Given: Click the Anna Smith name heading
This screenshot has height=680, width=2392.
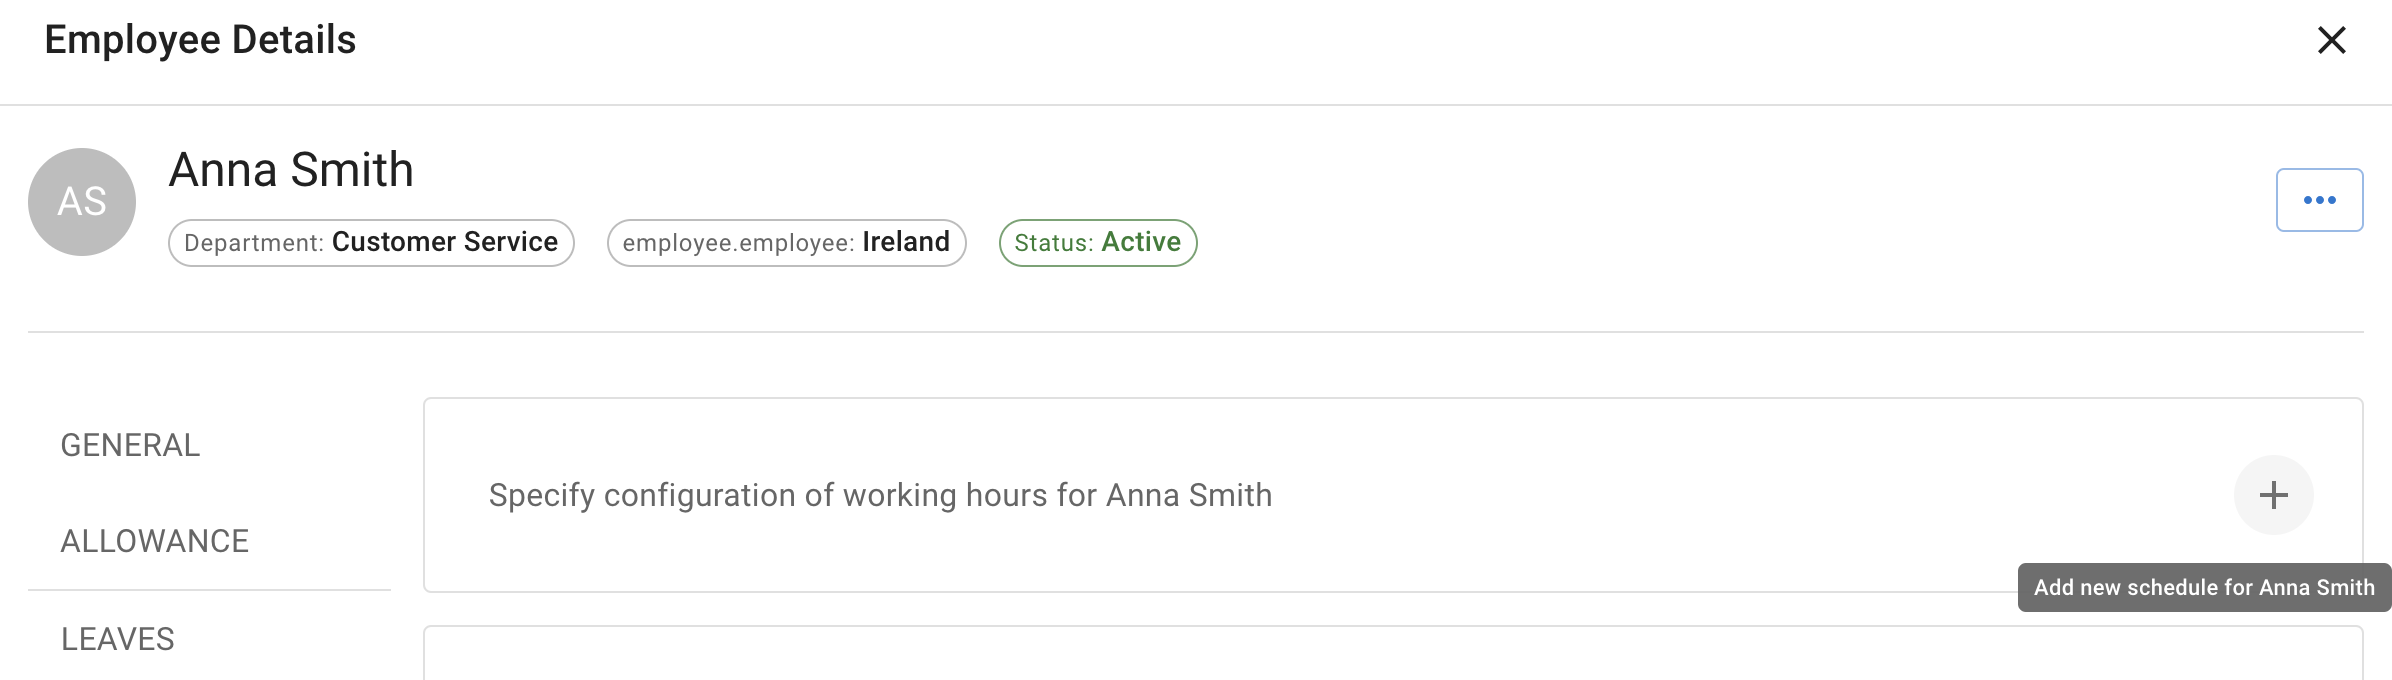Looking at the screenshot, I should pos(291,170).
